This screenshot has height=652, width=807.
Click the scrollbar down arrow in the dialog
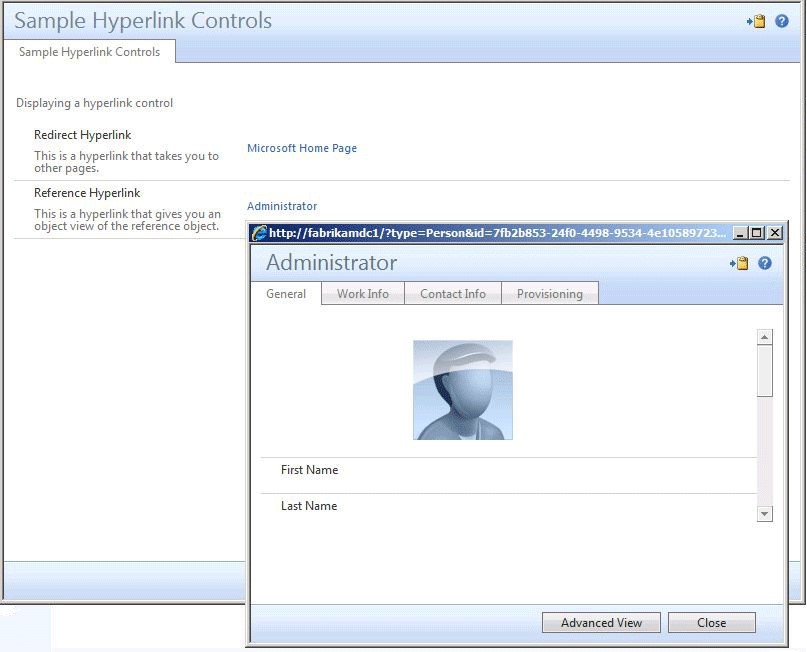click(x=765, y=513)
